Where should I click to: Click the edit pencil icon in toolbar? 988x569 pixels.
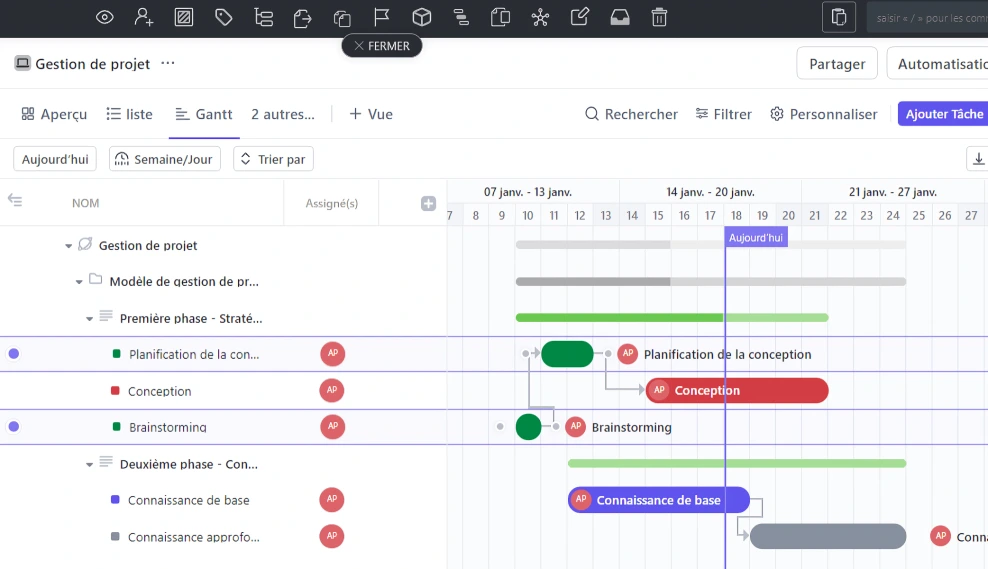point(580,17)
